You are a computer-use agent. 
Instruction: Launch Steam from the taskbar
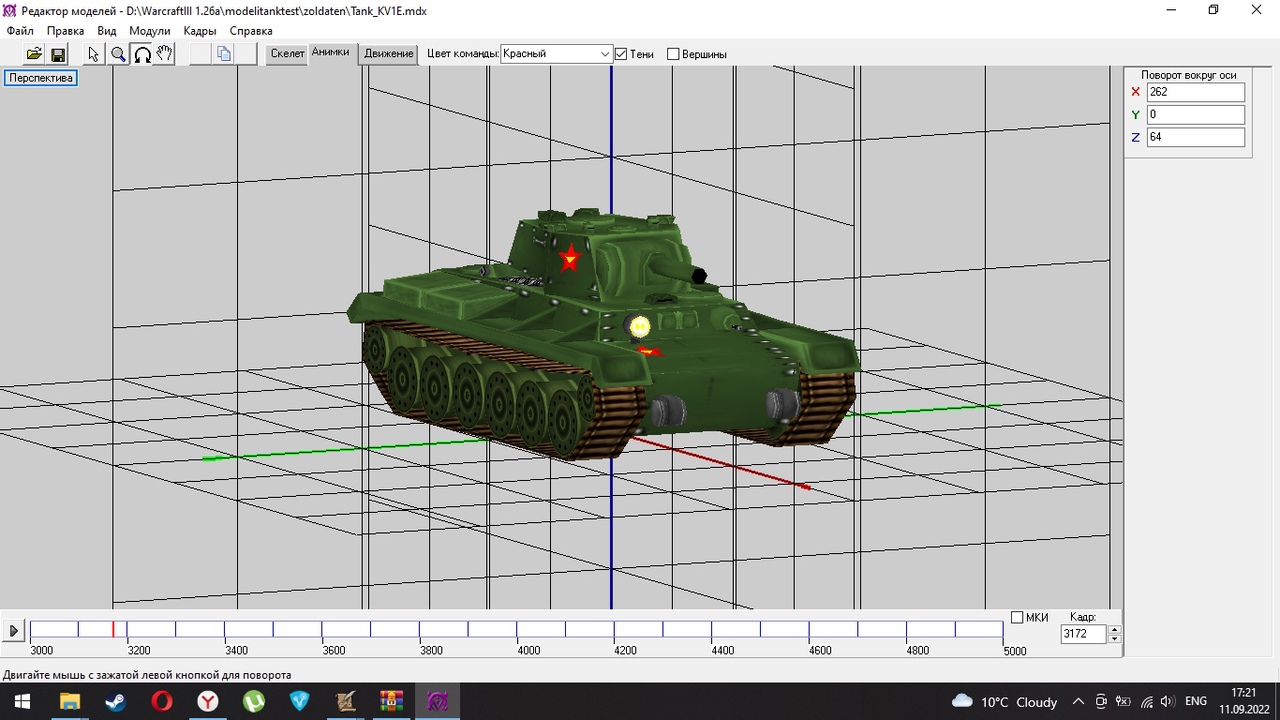click(115, 701)
